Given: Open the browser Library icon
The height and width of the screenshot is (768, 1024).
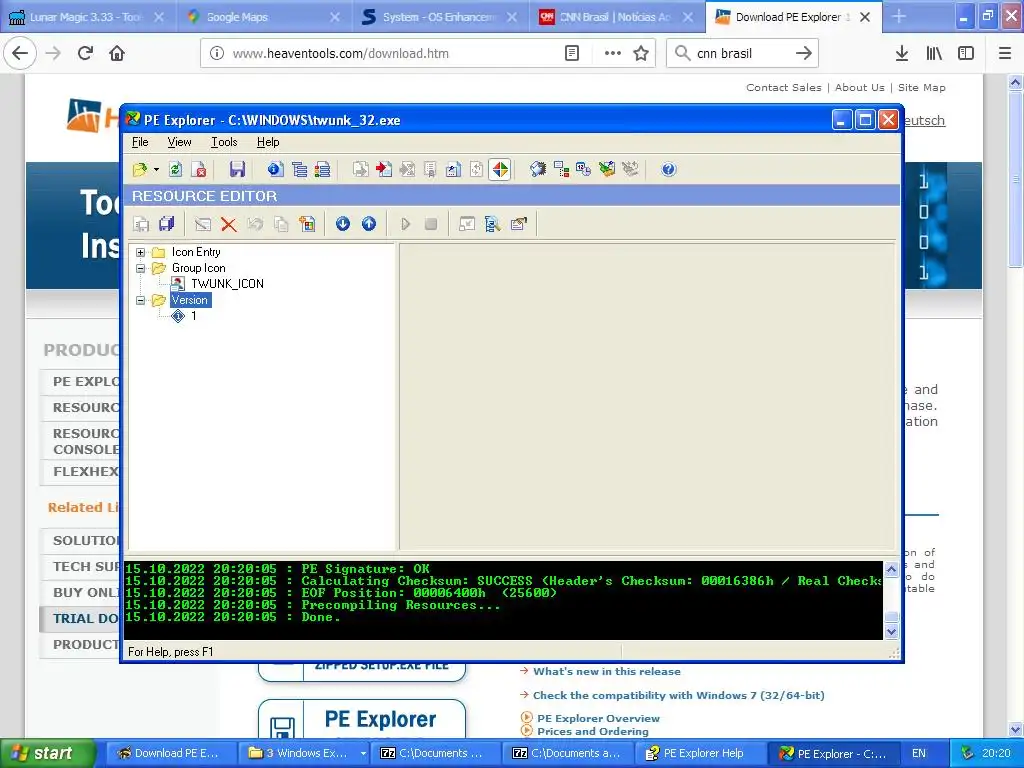Looking at the screenshot, I should coord(934,54).
